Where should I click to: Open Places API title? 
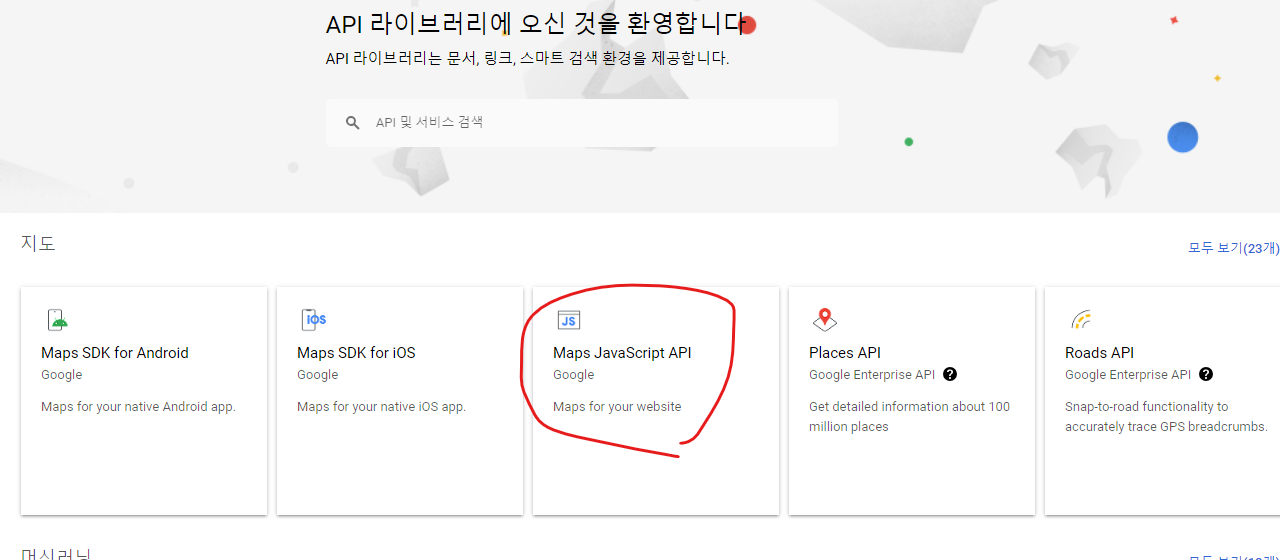coord(845,353)
